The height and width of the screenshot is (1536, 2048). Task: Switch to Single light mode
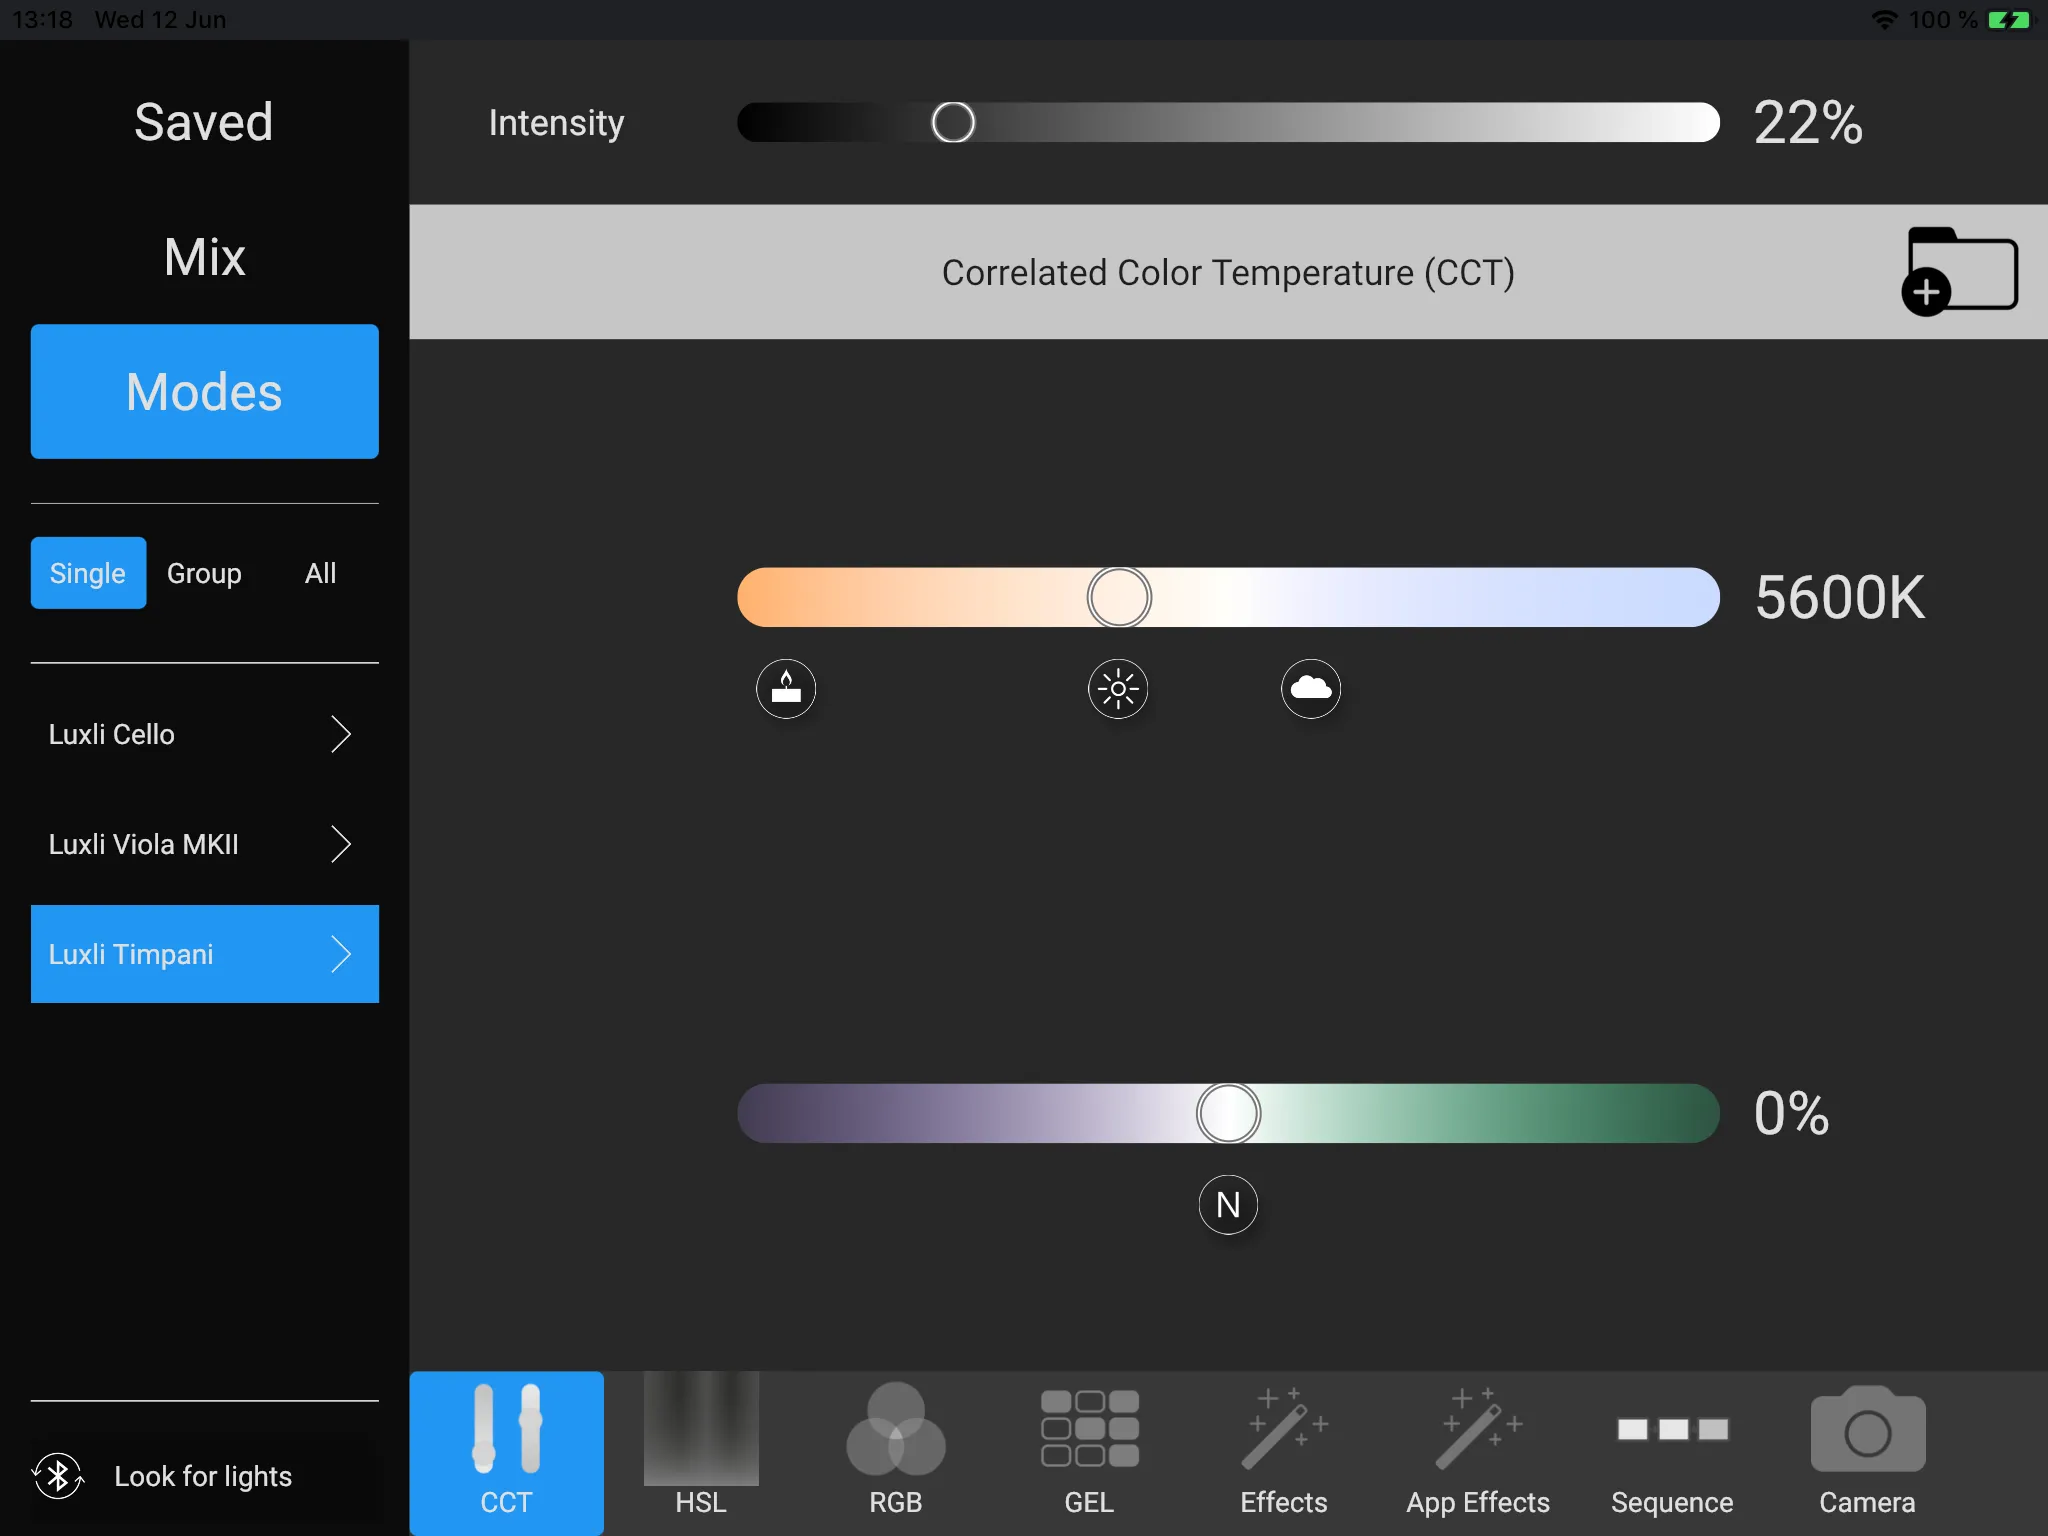tap(85, 573)
